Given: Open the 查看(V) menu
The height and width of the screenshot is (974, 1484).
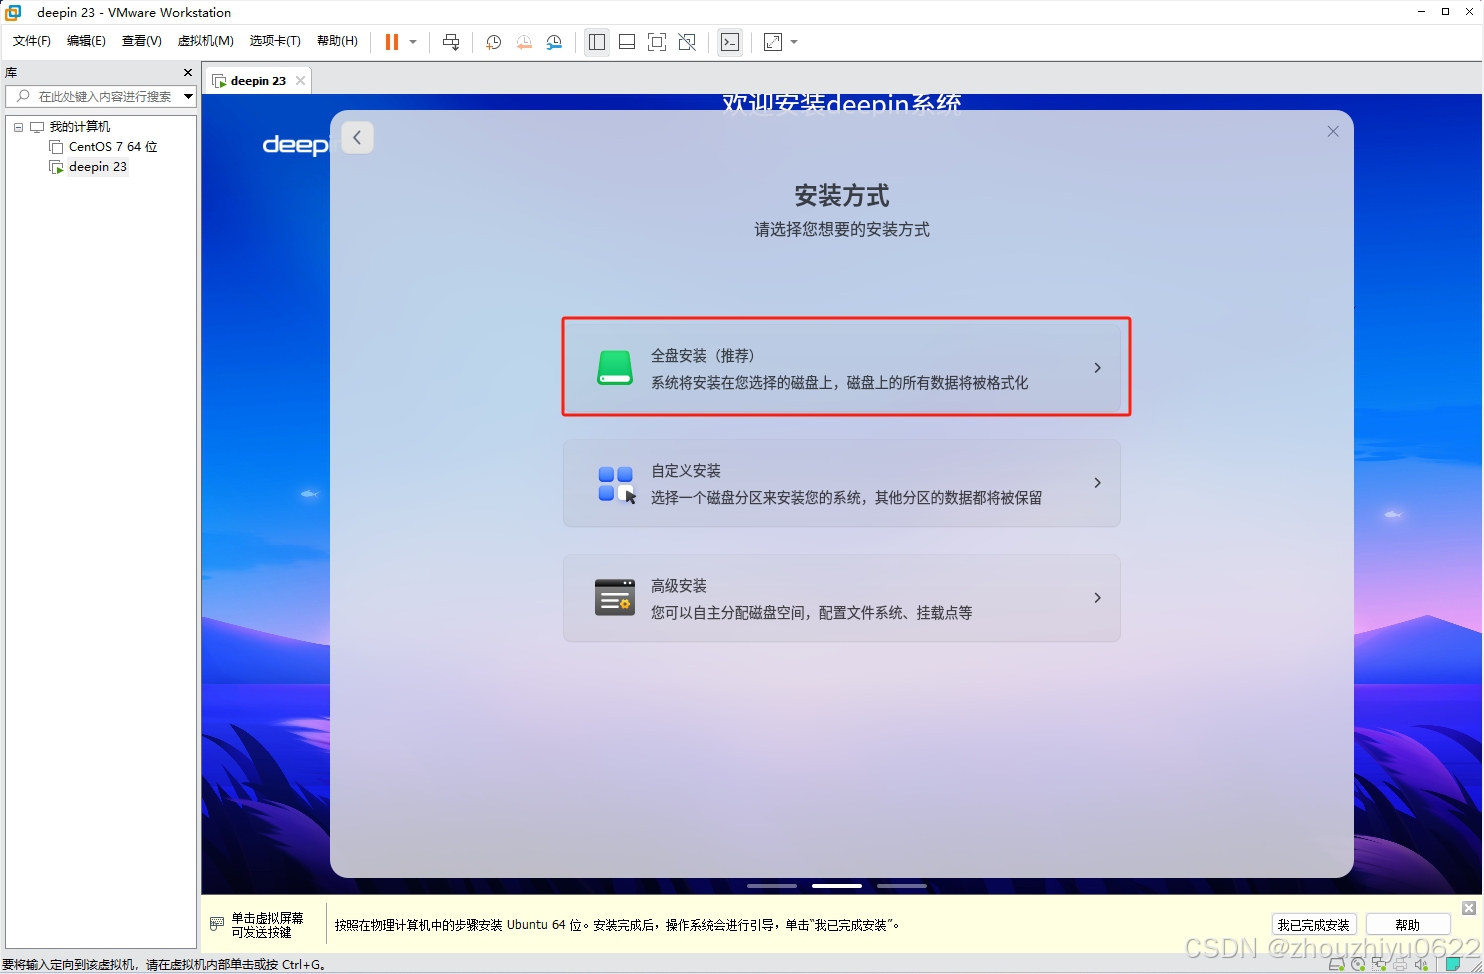Looking at the screenshot, I should (142, 41).
